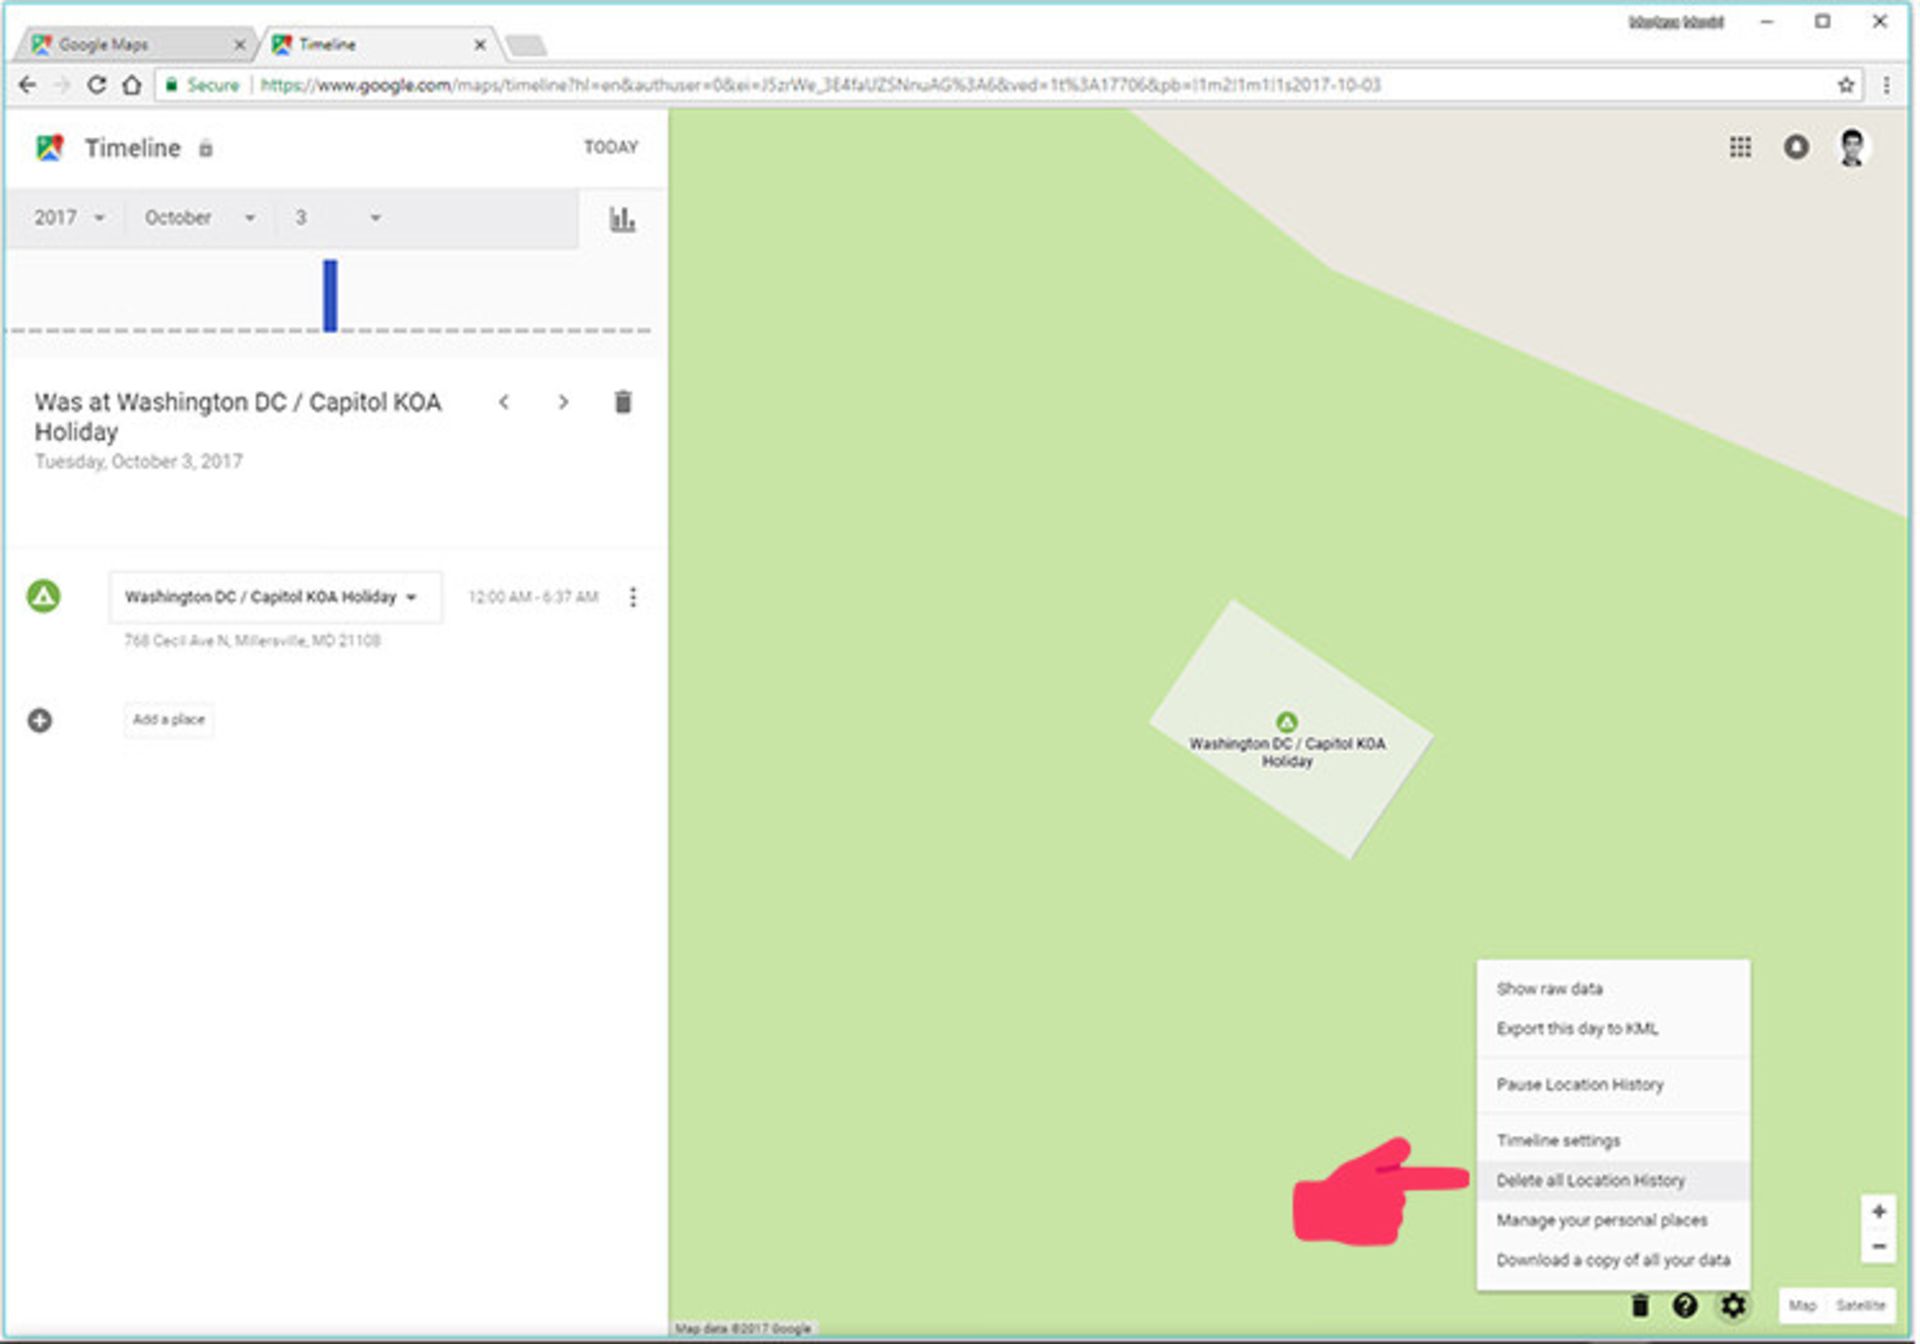Click the blue bar in the day chart
Screen dimensions: 1920x1344
(x=330, y=295)
